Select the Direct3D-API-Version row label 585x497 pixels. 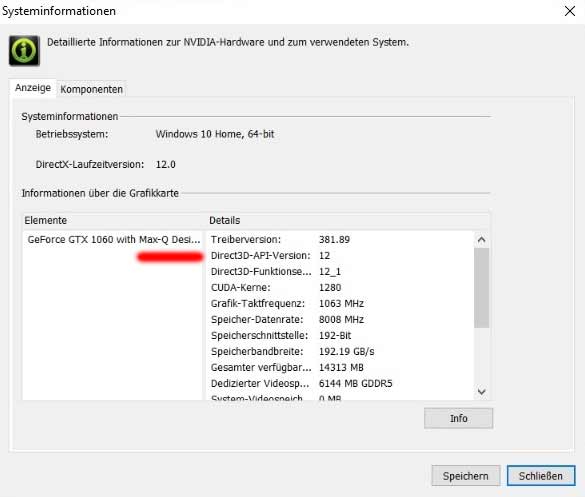click(260, 256)
